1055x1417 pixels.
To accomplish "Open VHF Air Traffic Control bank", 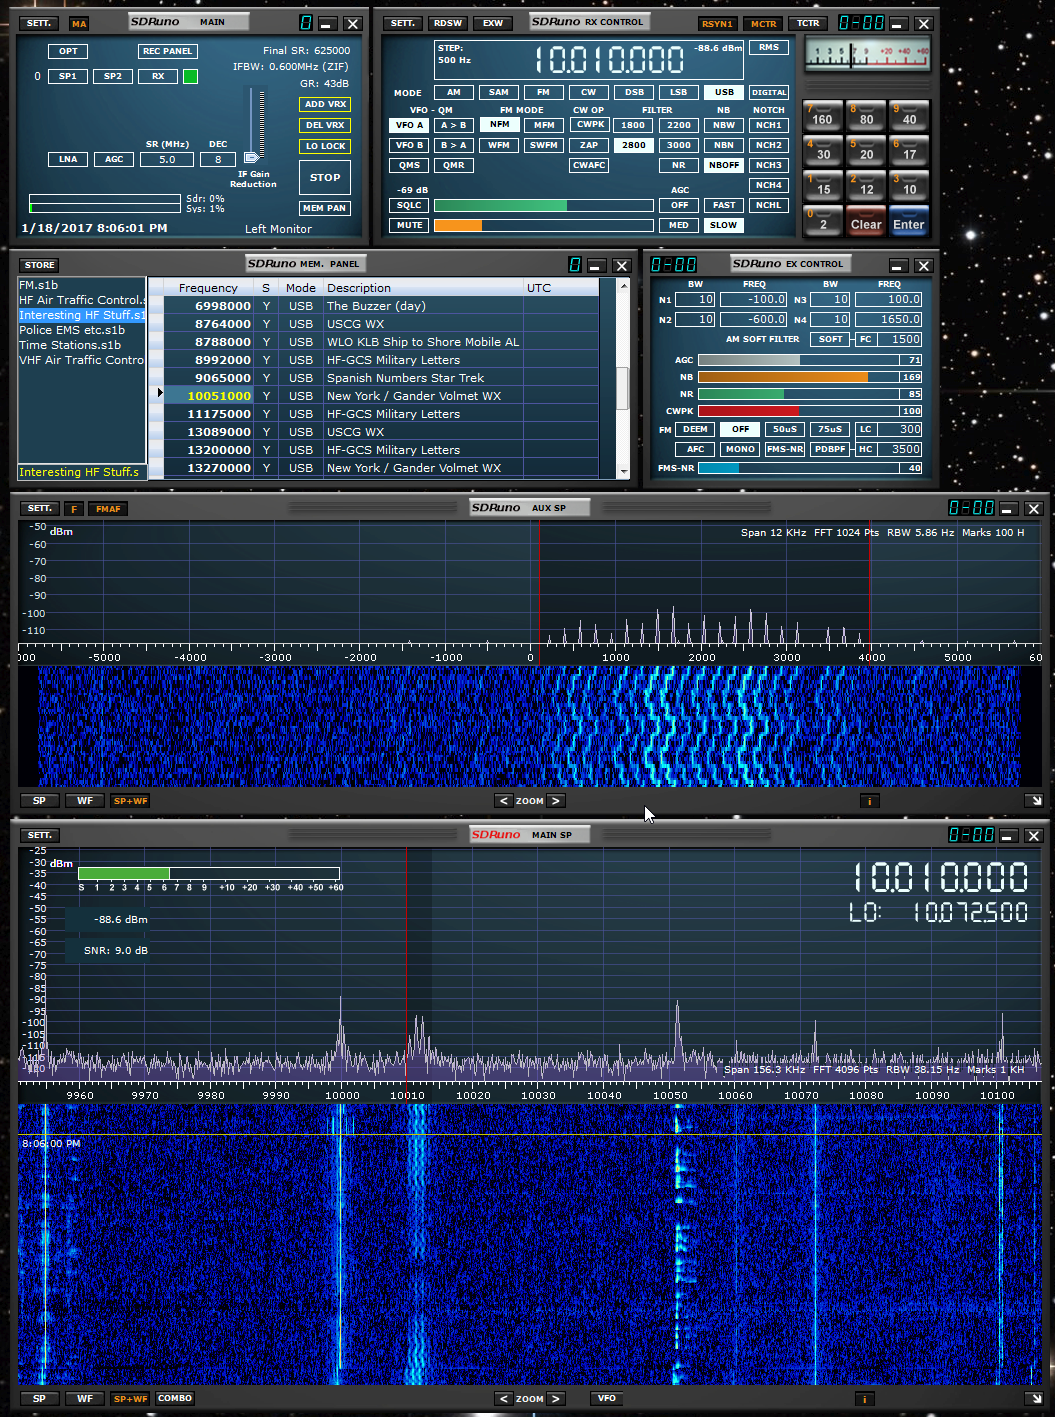I will click(x=82, y=360).
